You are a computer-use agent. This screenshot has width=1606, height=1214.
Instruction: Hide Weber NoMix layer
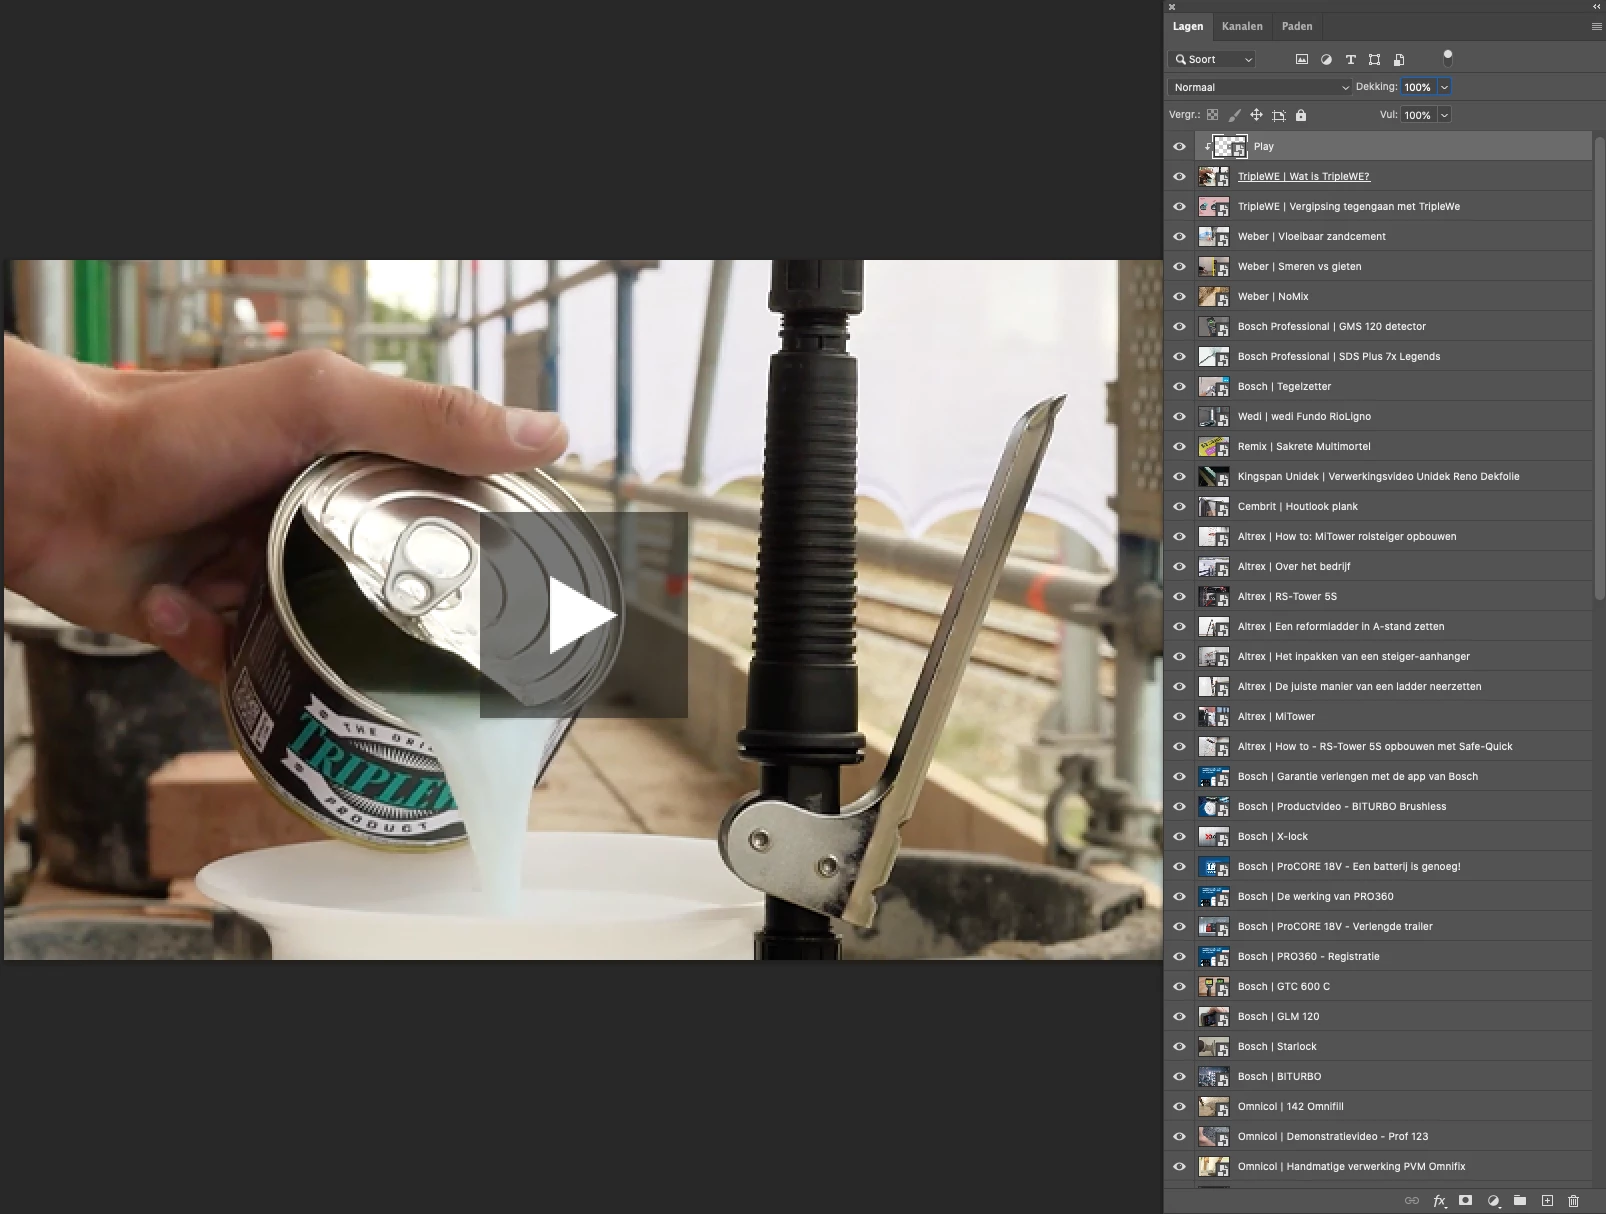1179,296
